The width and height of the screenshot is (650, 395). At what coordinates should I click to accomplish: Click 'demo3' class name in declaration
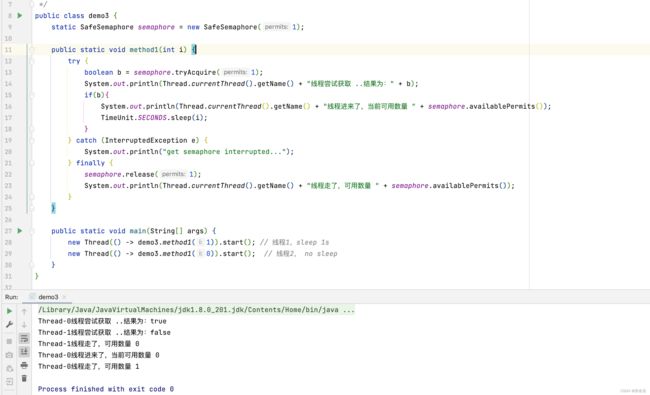(x=98, y=16)
